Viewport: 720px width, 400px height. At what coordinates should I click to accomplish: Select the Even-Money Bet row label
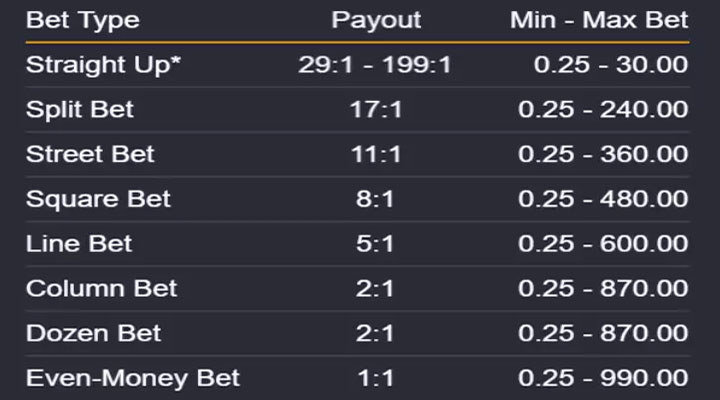click(x=133, y=379)
